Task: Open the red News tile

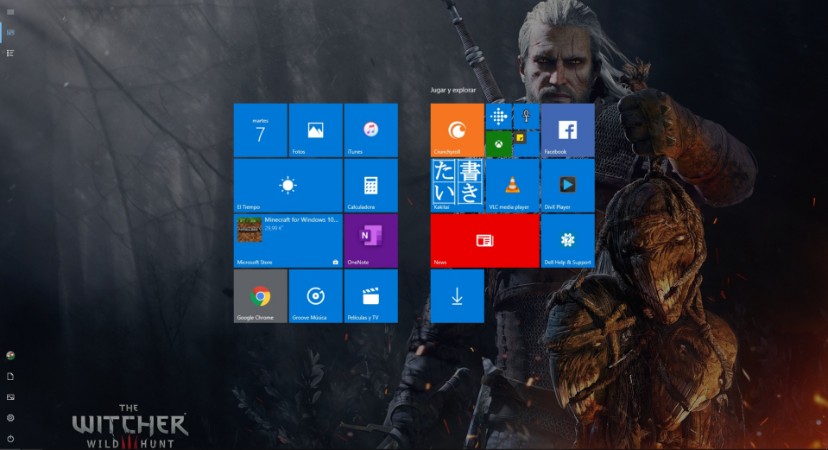Action: [485, 241]
